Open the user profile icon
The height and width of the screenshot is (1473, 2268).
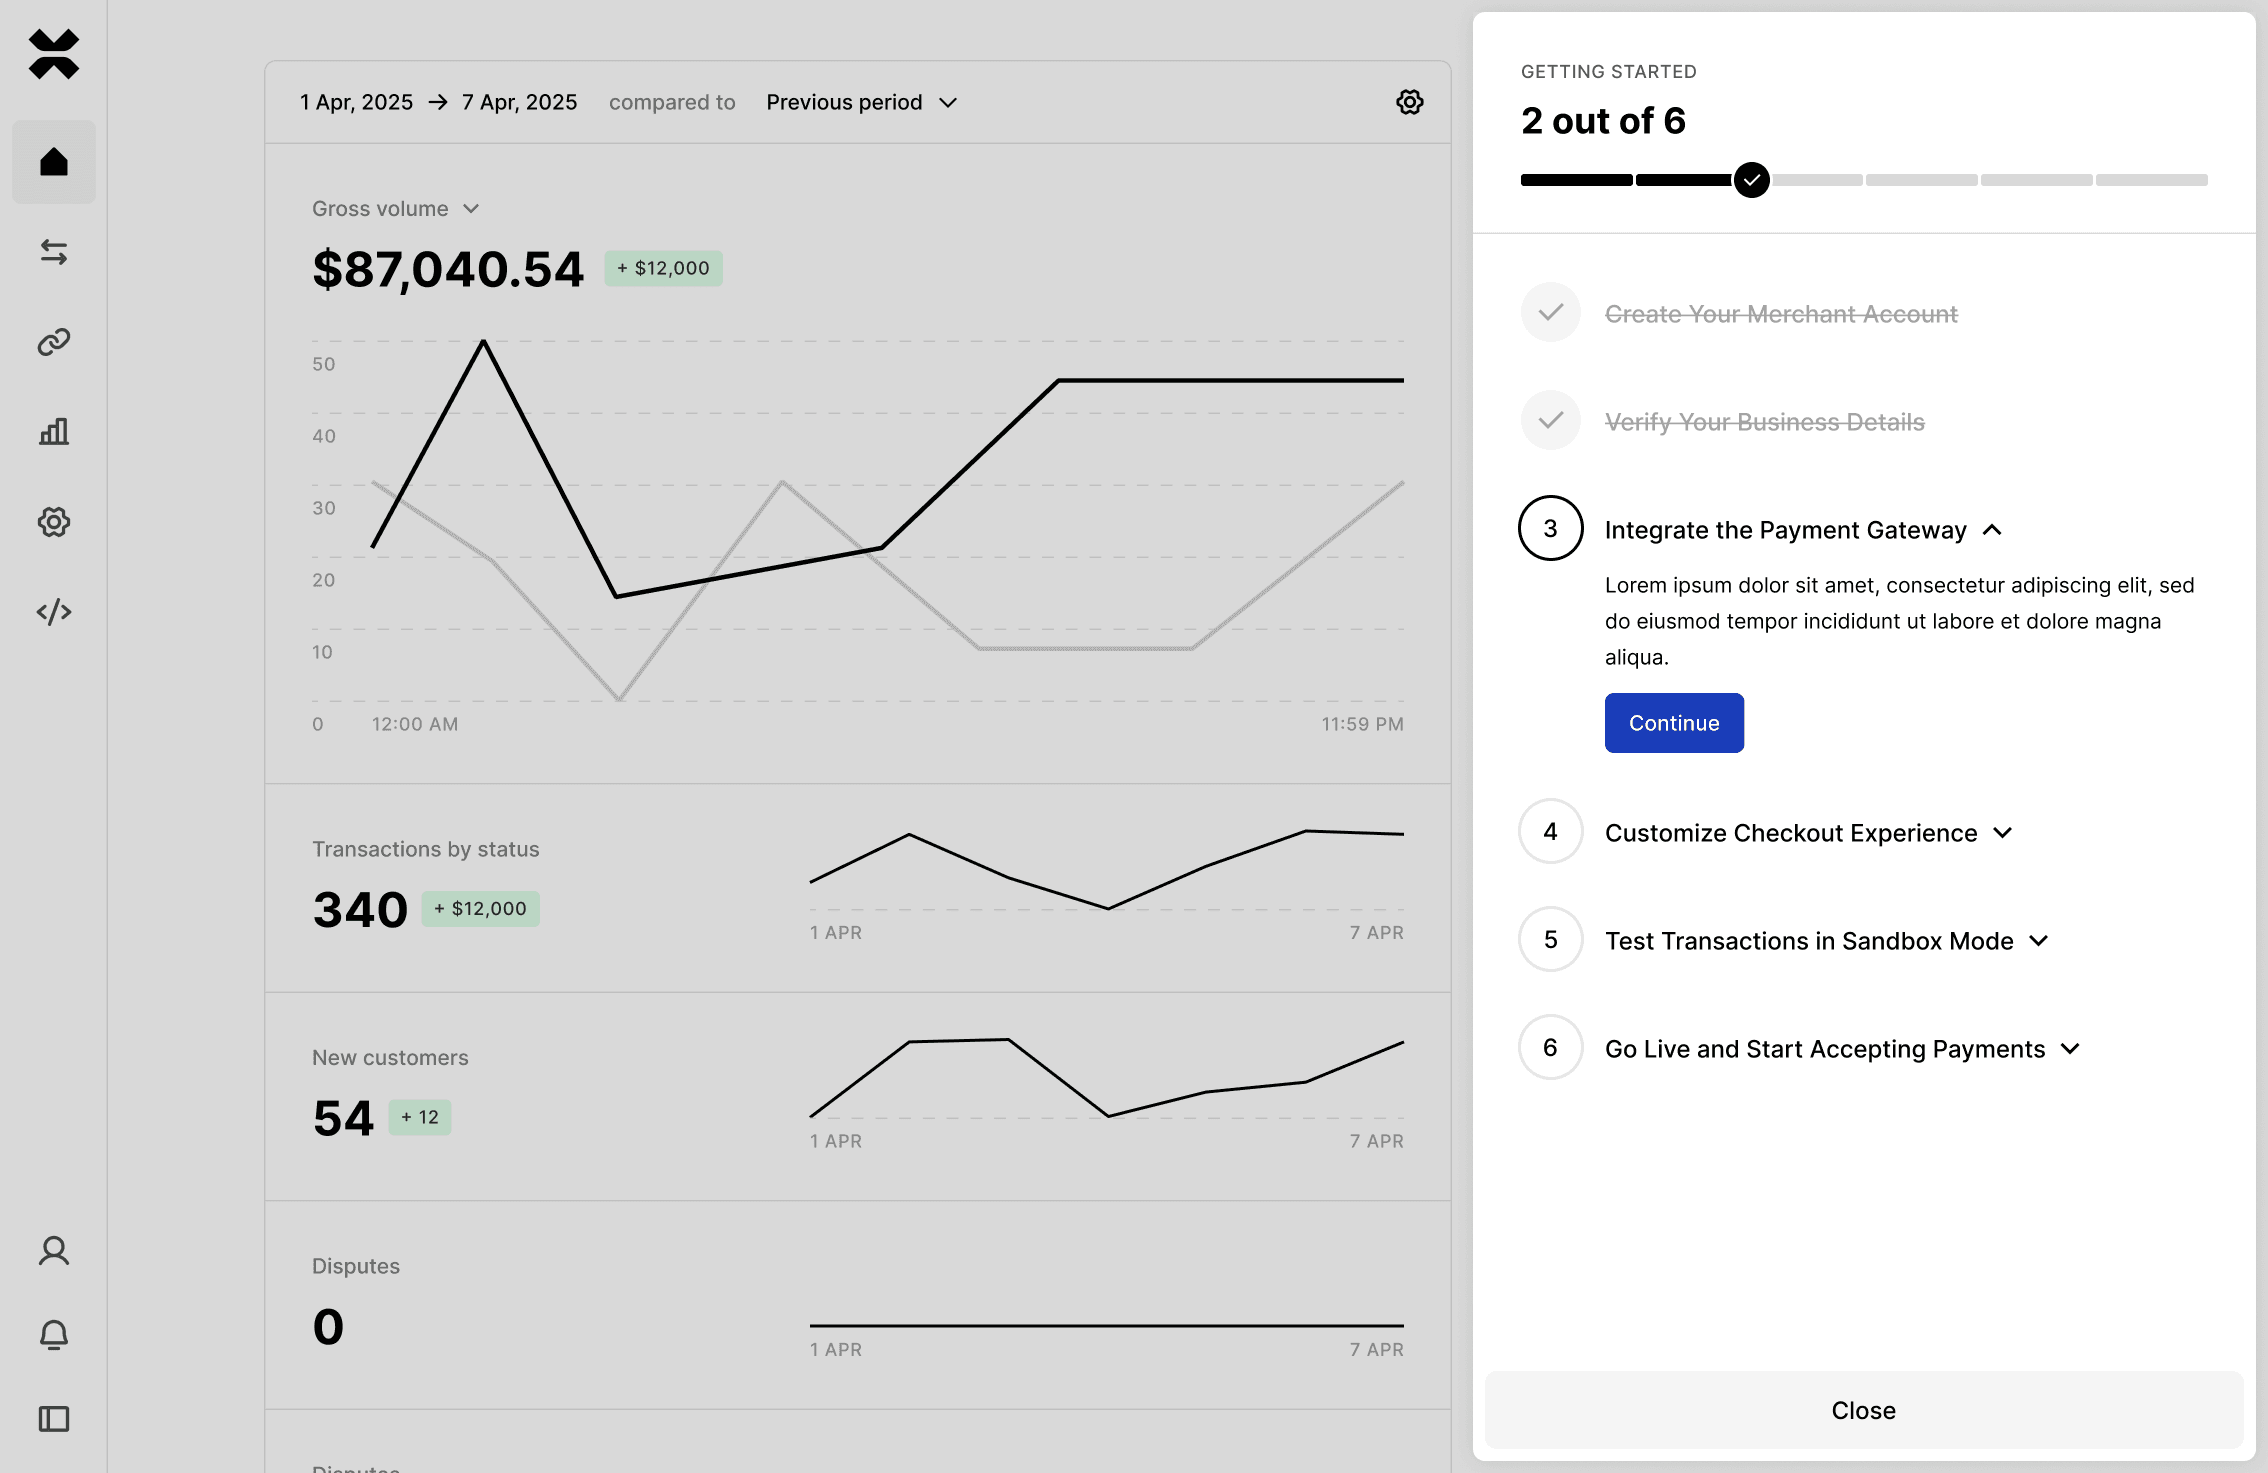tap(54, 1251)
